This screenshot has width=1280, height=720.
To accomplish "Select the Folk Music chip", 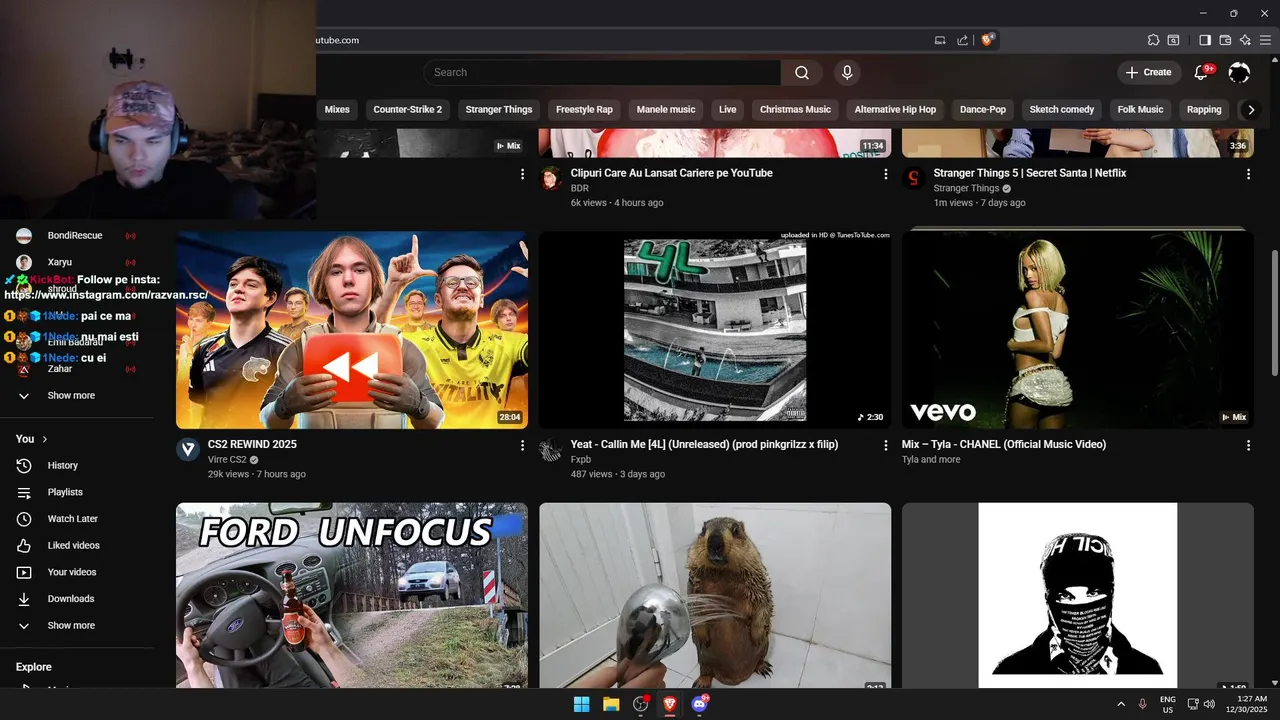I will coord(1140,110).
